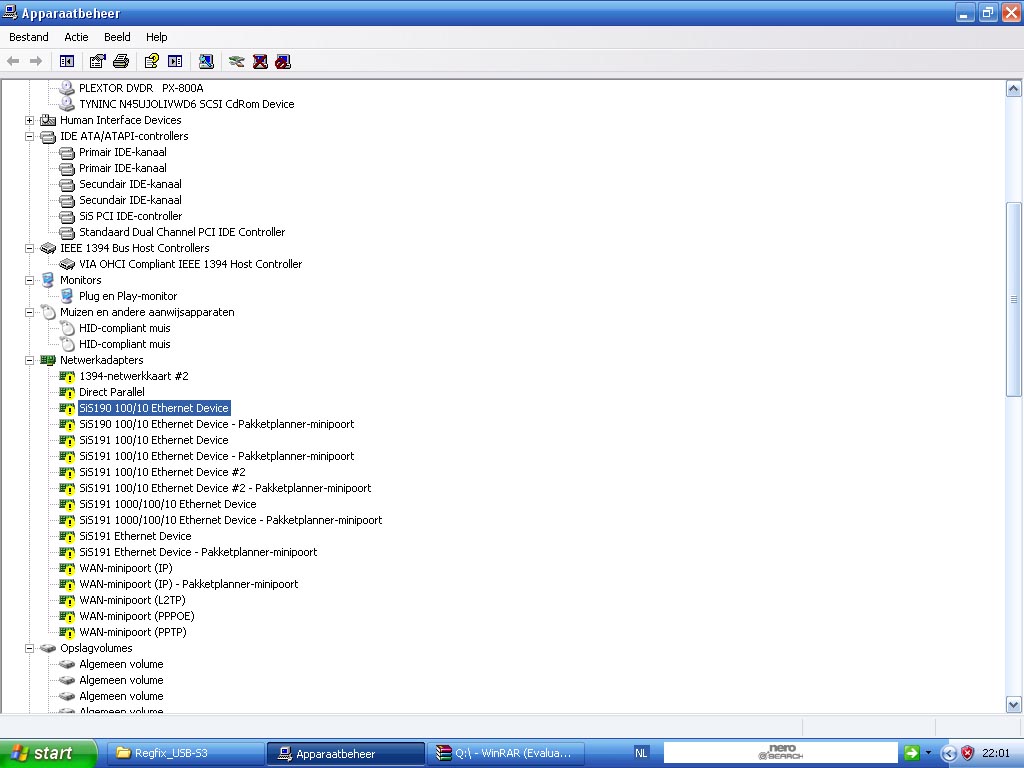Switch to the WinRAR taskbar window

coord(506,753)
